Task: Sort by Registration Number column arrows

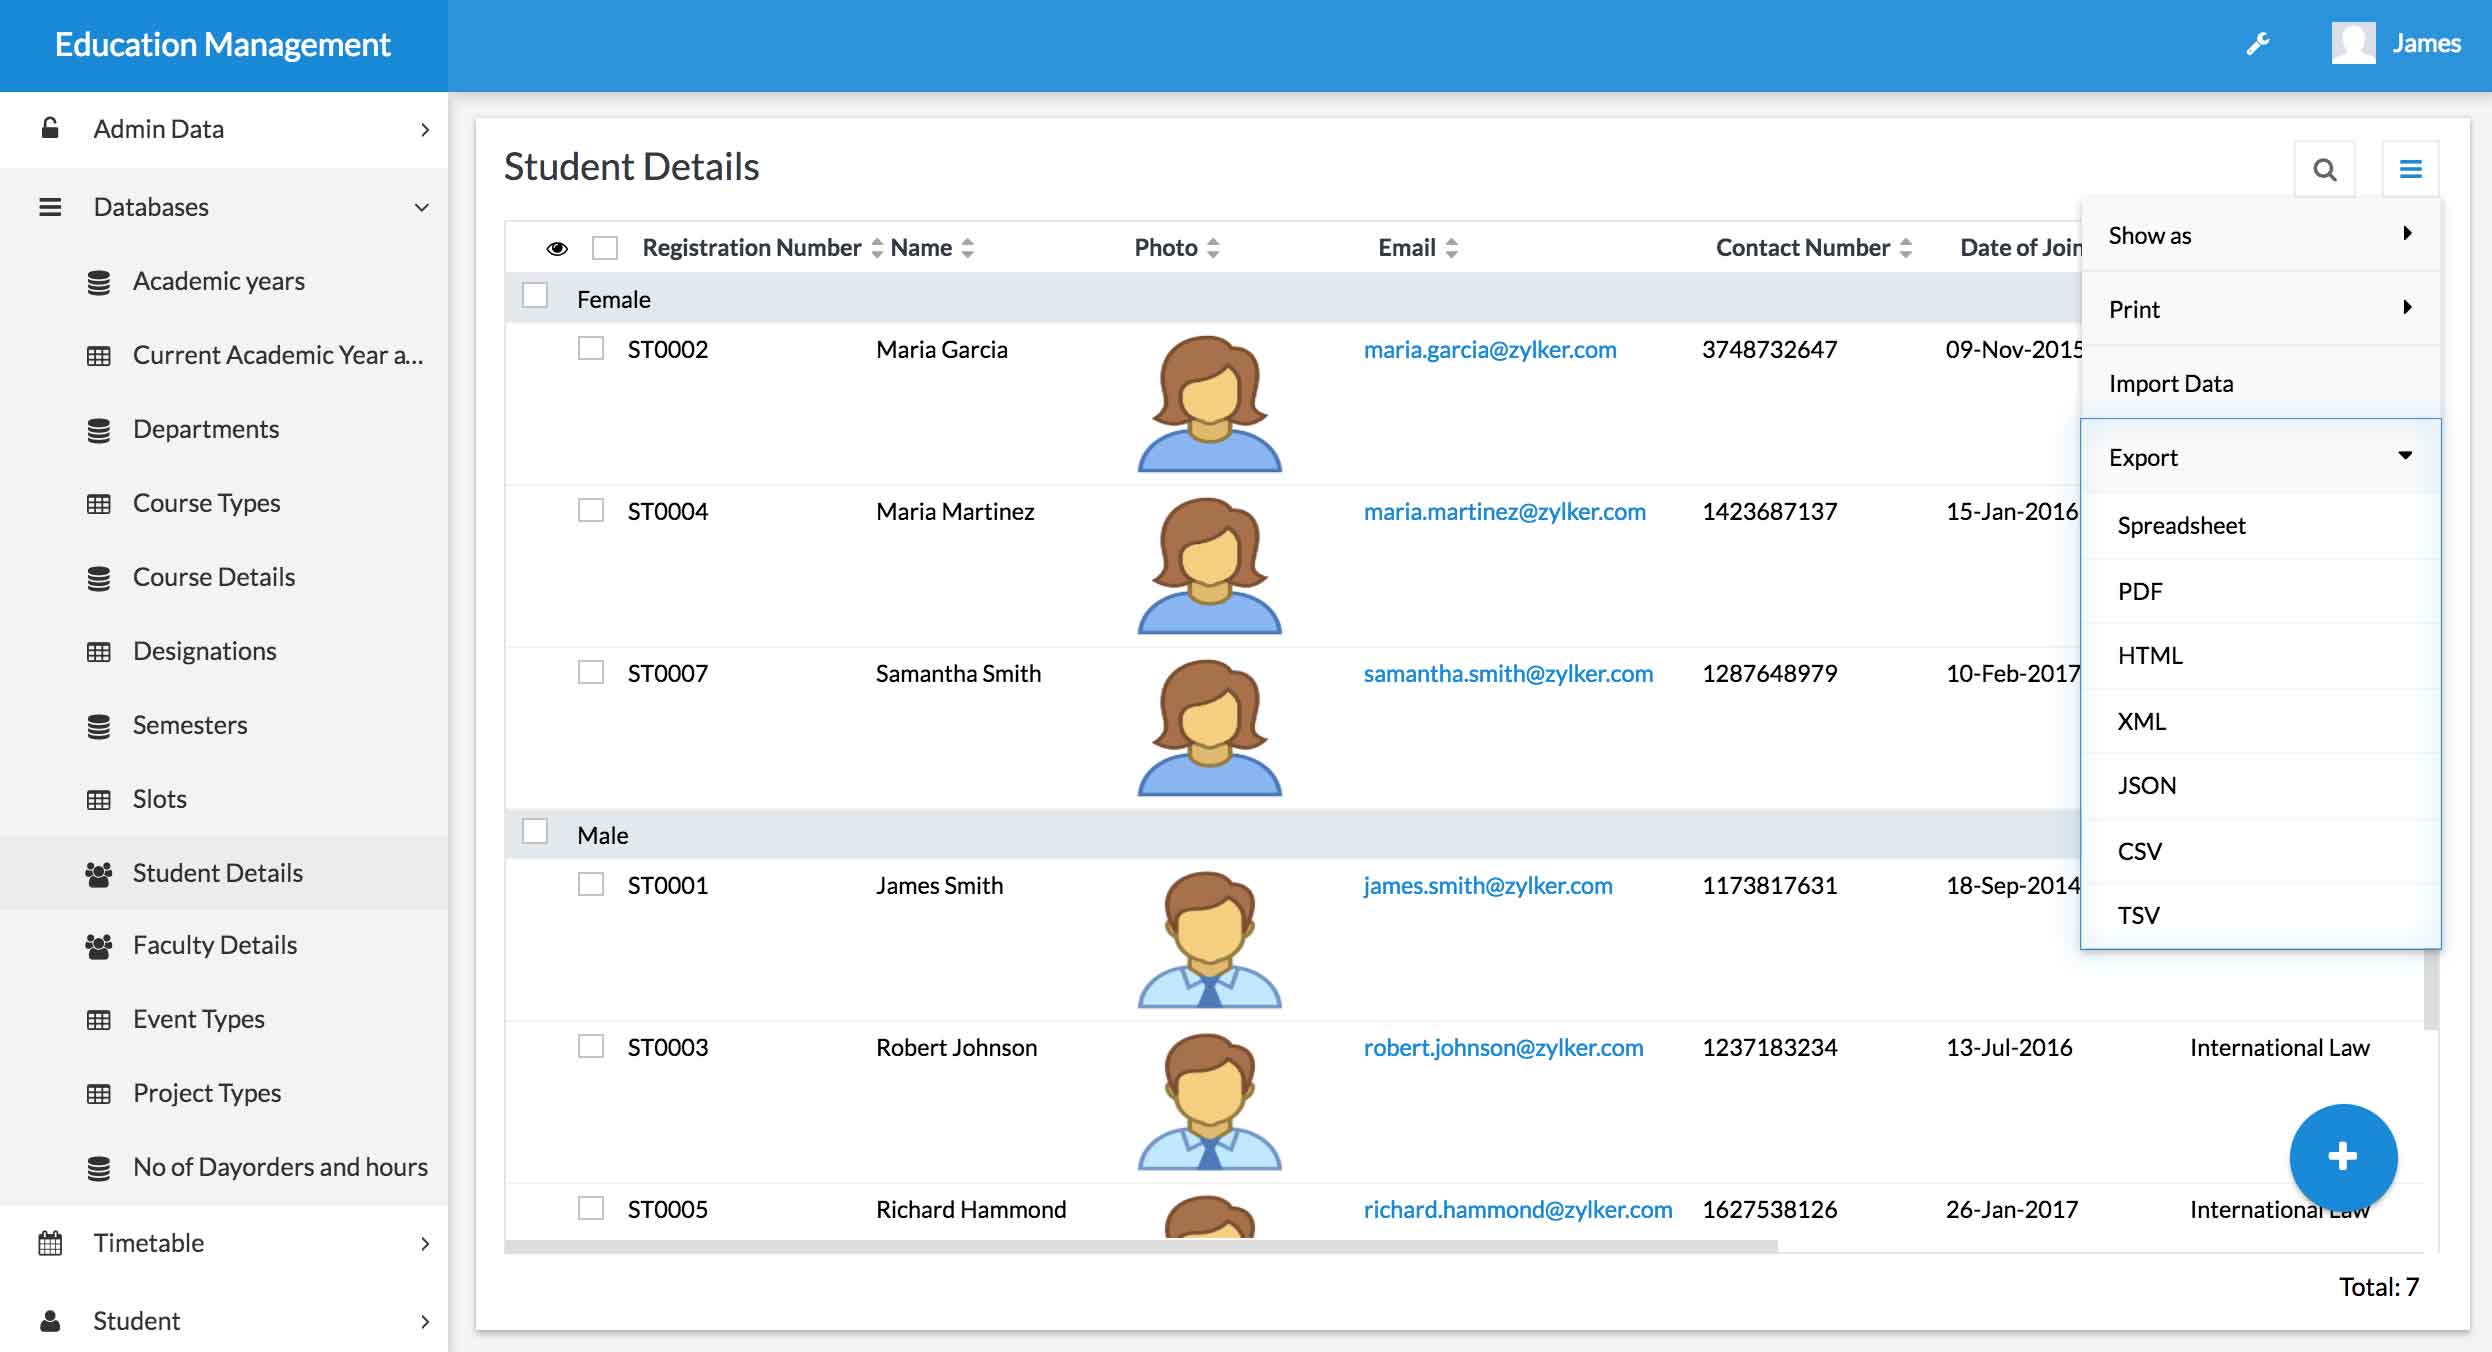Action: pos(877,248)
